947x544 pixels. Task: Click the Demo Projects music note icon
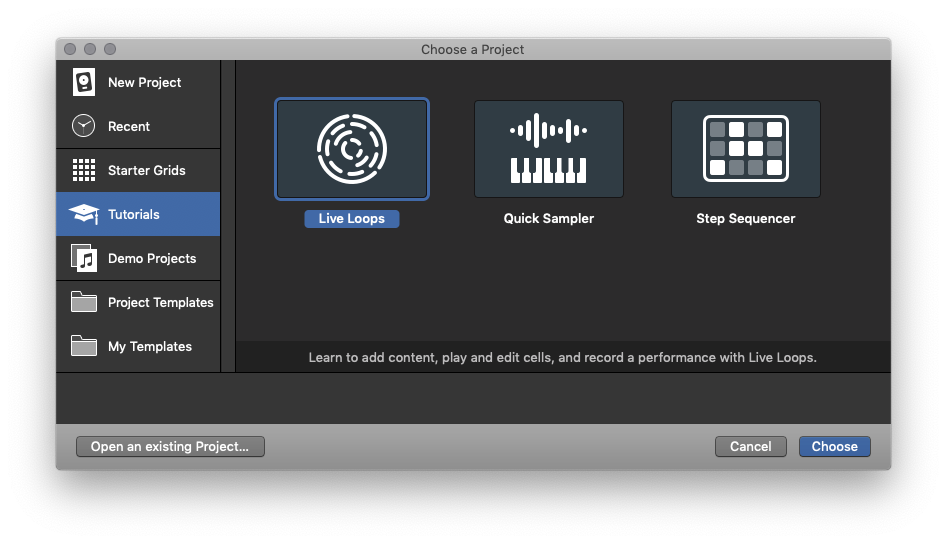(84, 258)
